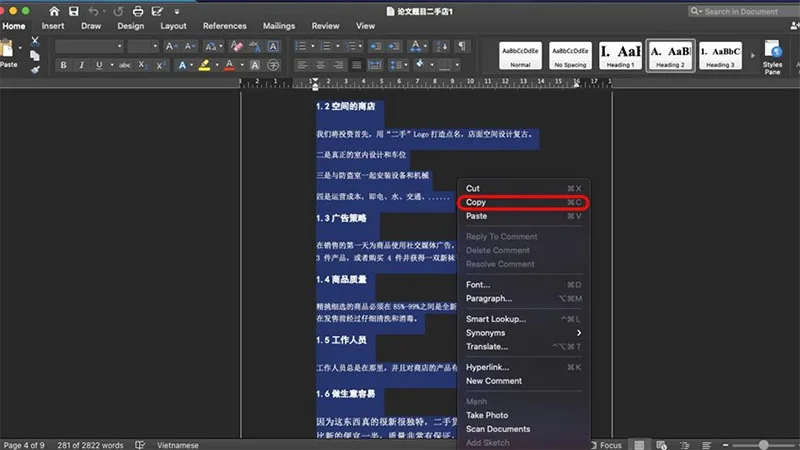
Task: Open the Paste options arrow
Action: point(20,48)
